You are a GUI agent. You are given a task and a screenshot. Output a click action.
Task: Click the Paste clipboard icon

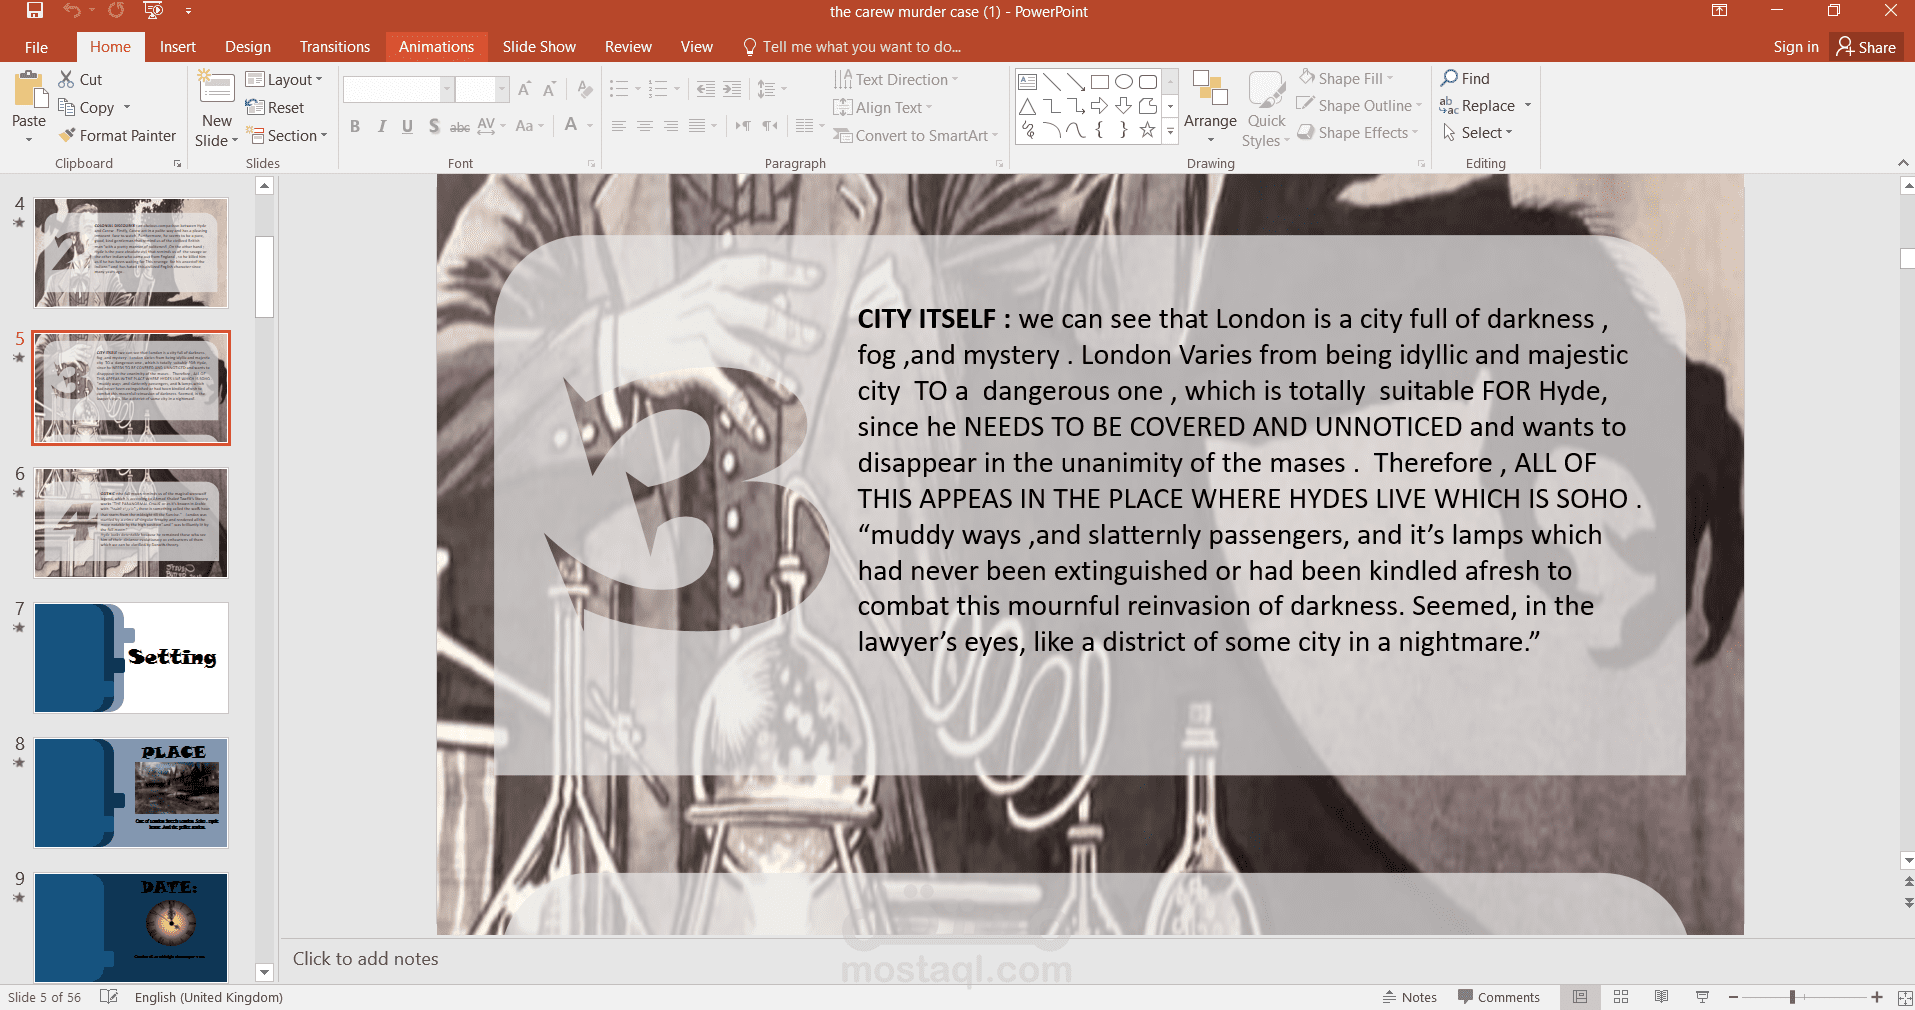[x=29, y=90]
